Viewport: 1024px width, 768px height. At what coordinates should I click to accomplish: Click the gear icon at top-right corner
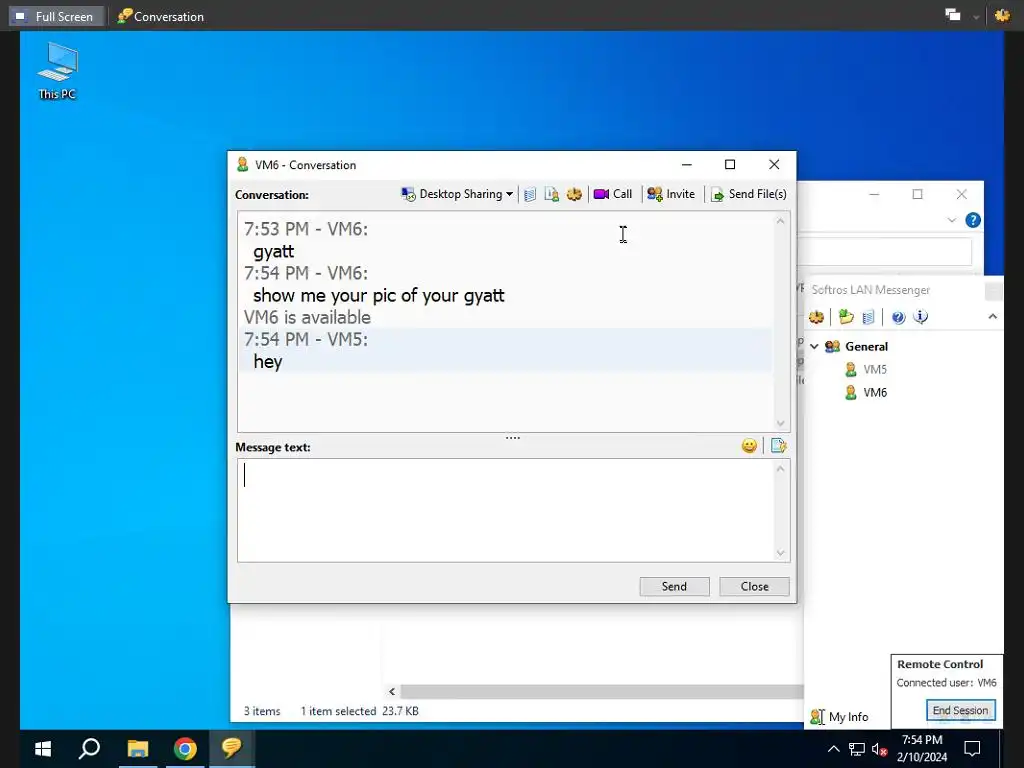1002,15
